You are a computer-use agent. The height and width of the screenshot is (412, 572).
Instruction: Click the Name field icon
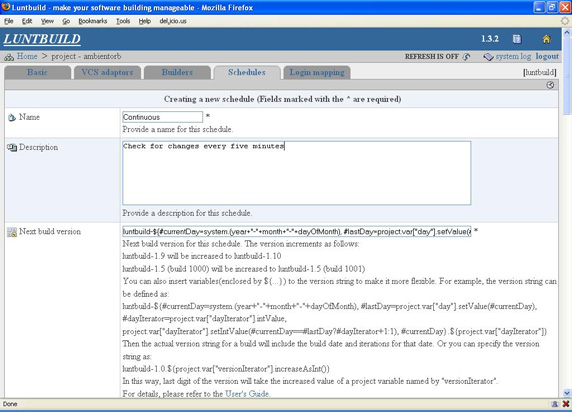point(12,118)
